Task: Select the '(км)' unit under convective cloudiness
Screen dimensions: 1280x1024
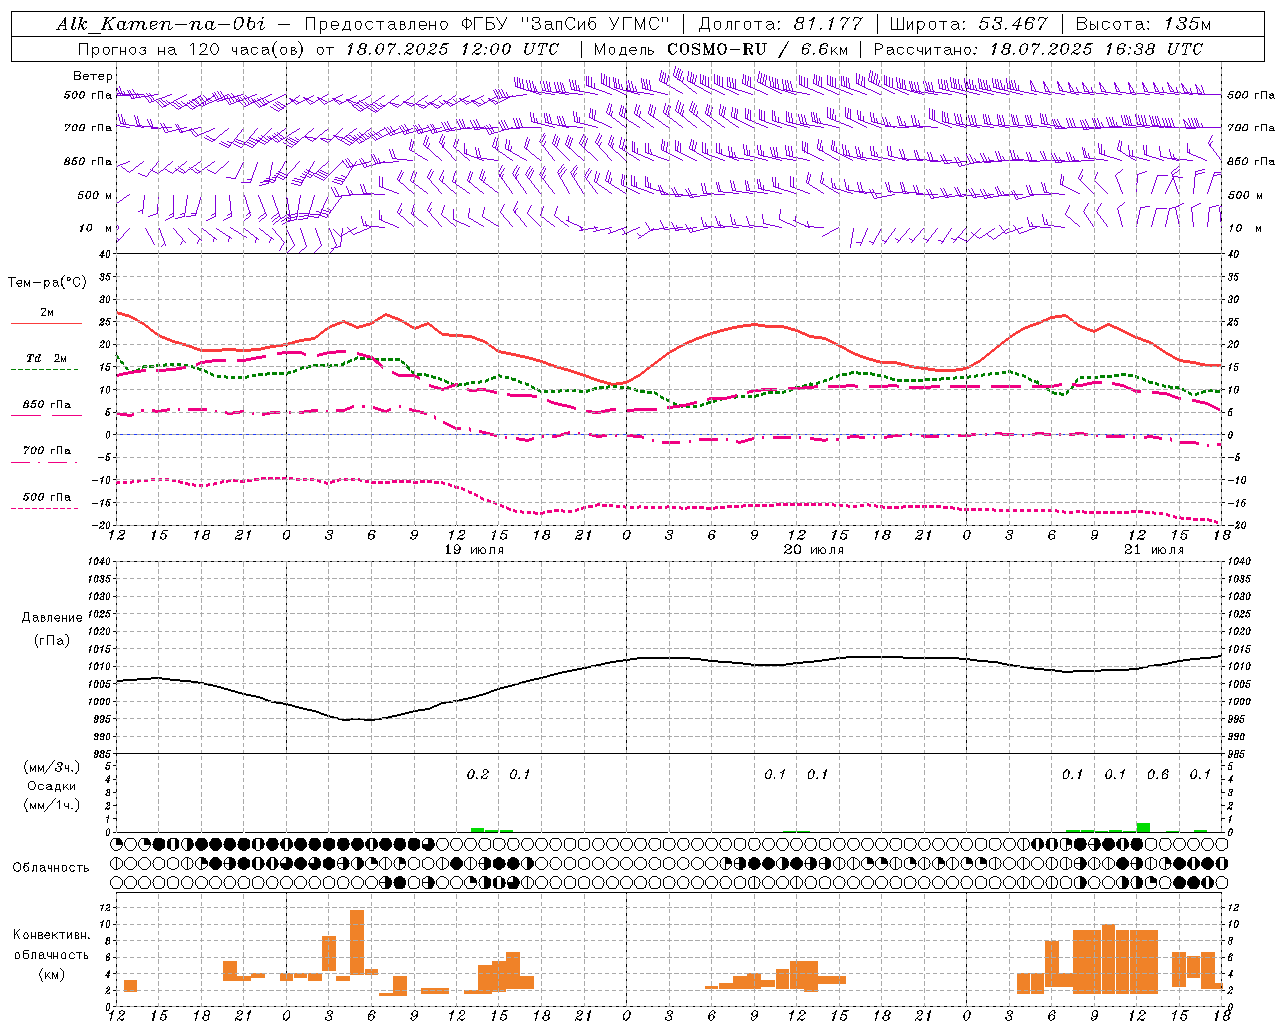Action: point(52,973)
